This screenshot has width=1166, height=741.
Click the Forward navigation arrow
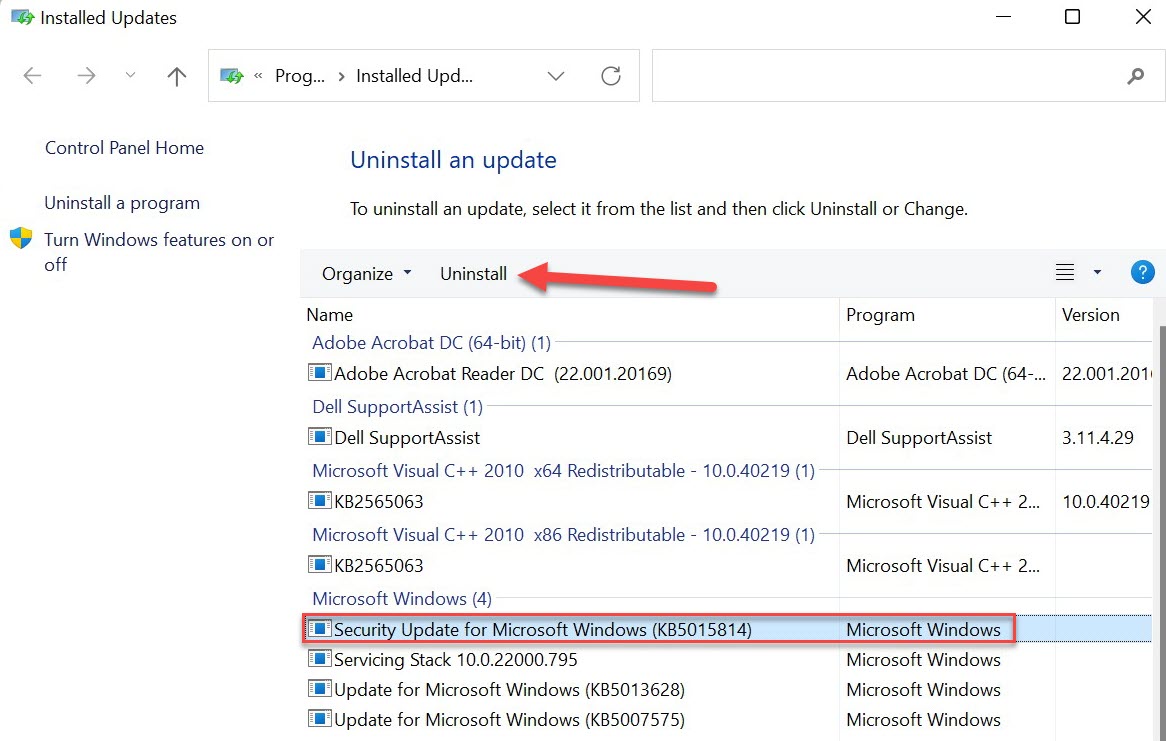coord(86,75)
